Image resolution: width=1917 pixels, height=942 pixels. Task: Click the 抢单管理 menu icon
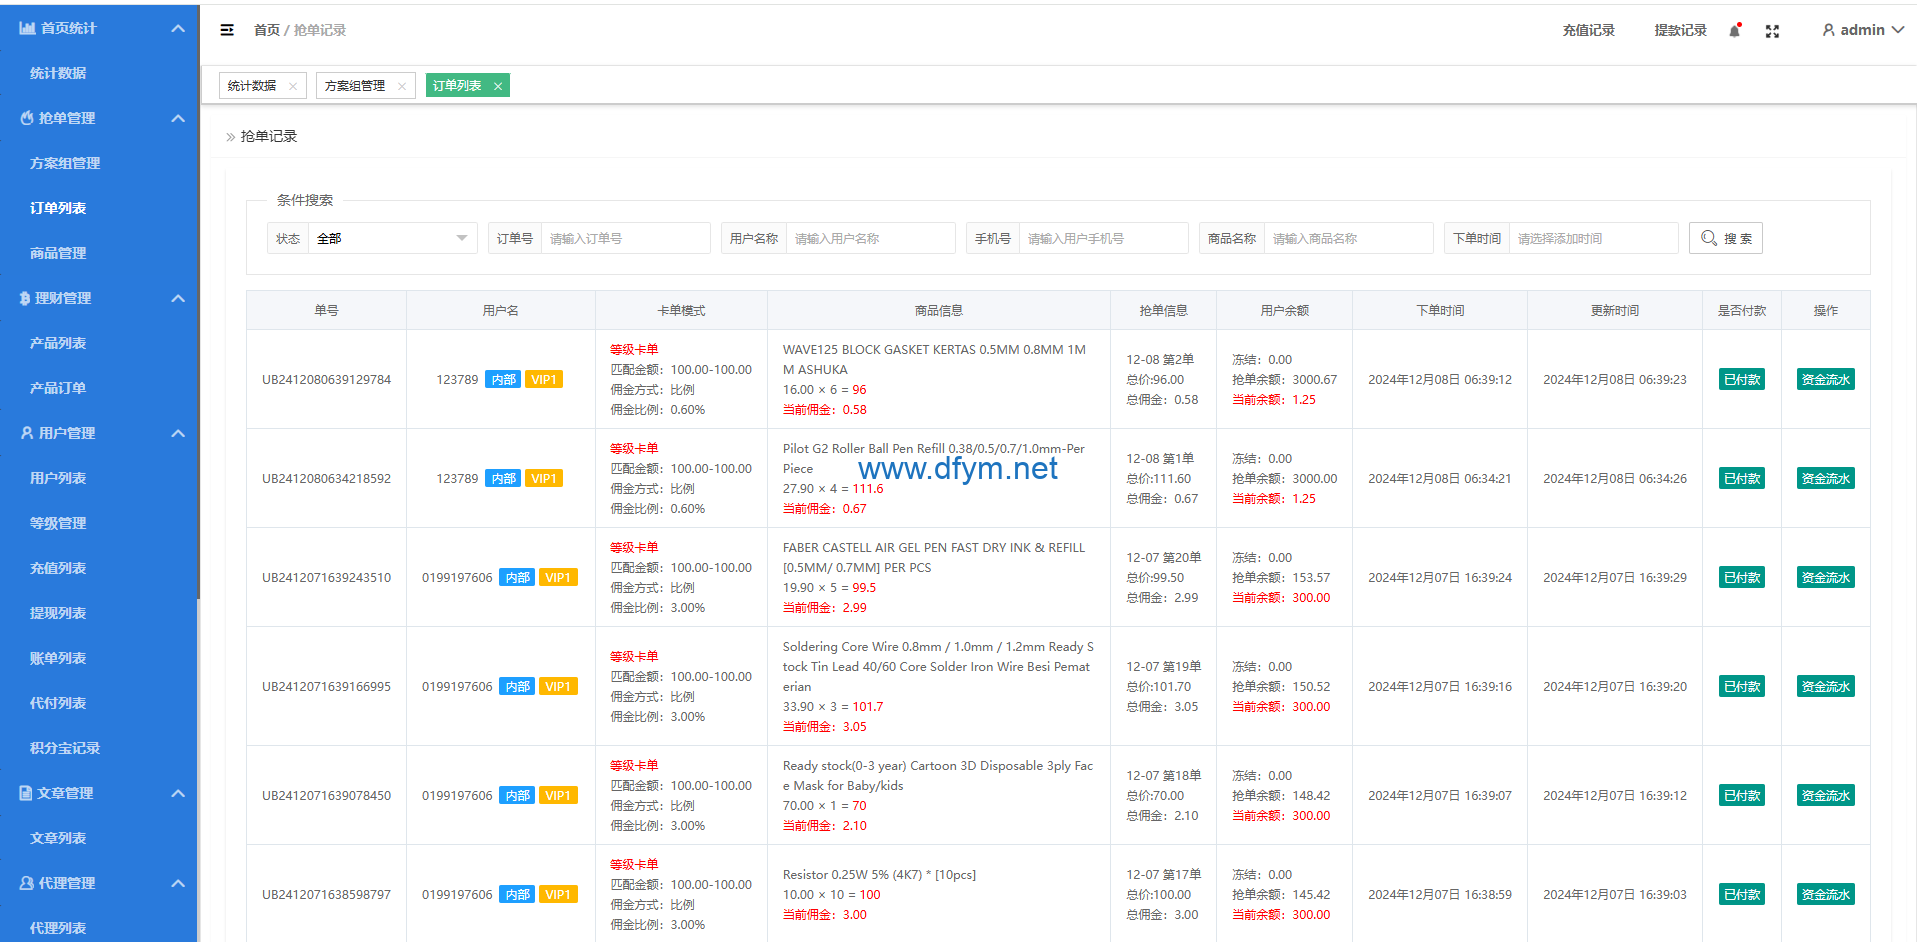pos(27,118)
